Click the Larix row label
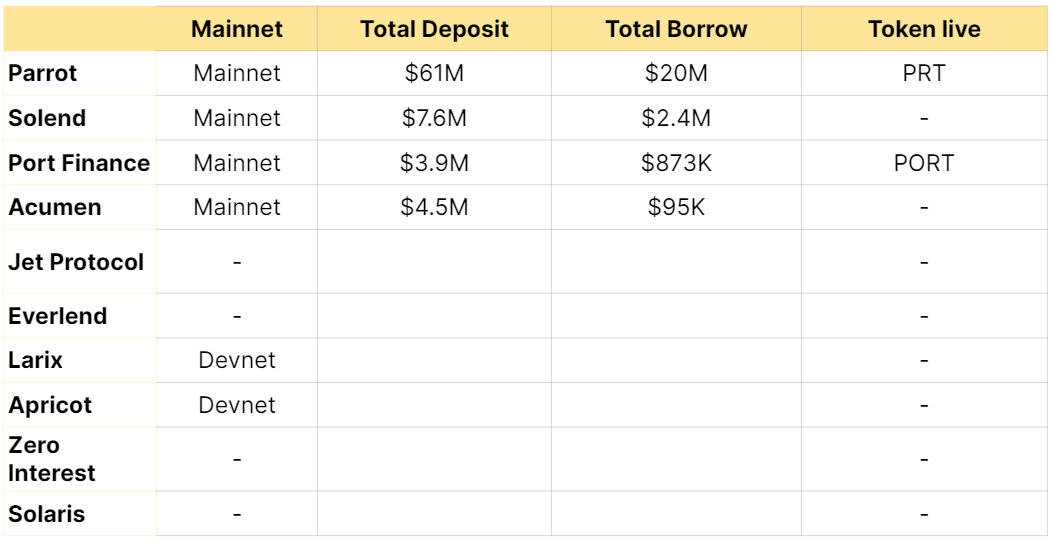 pos(35,360)
